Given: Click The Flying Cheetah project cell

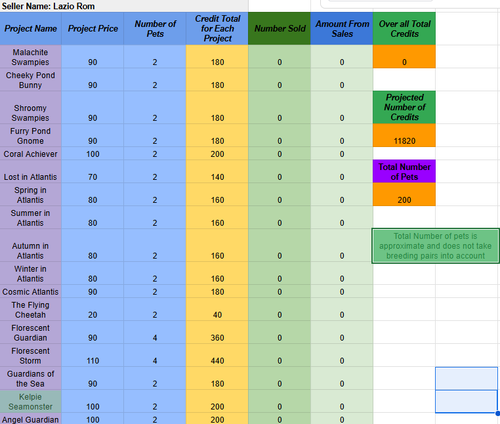Looking at the screenshot, I should tap(31, 309).
